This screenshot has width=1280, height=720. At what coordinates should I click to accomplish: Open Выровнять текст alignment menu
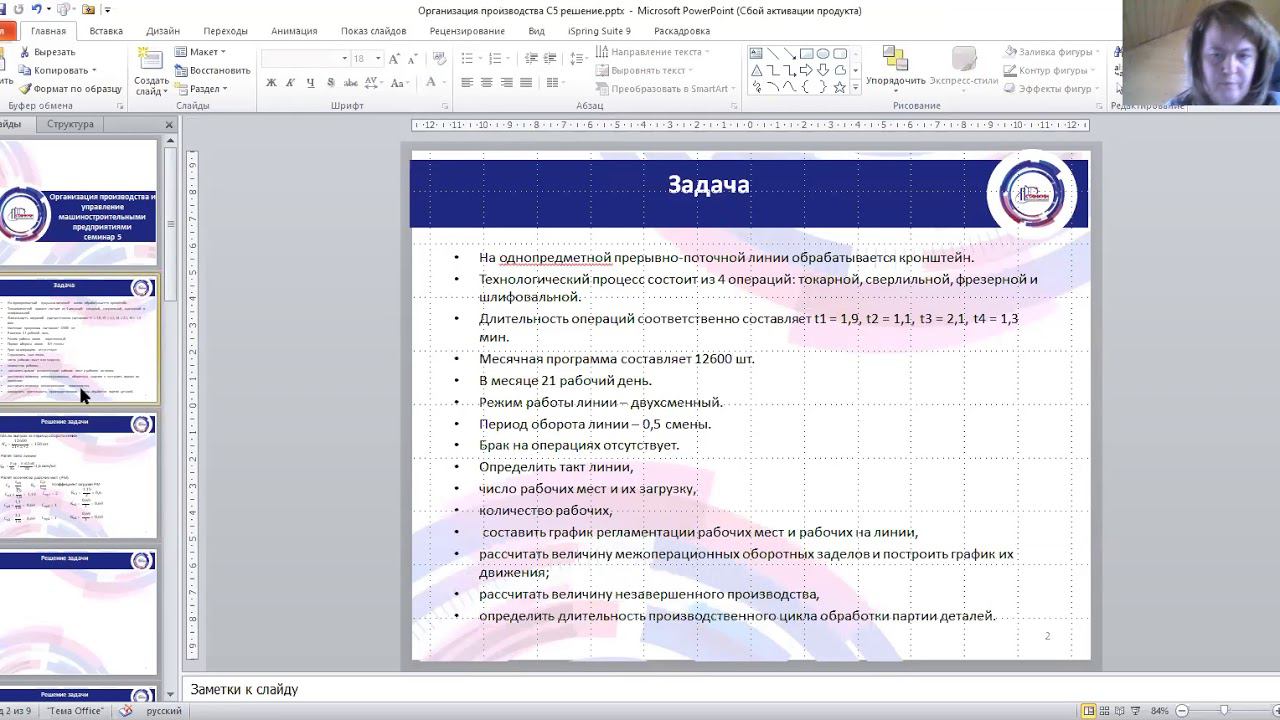point(644,70)
